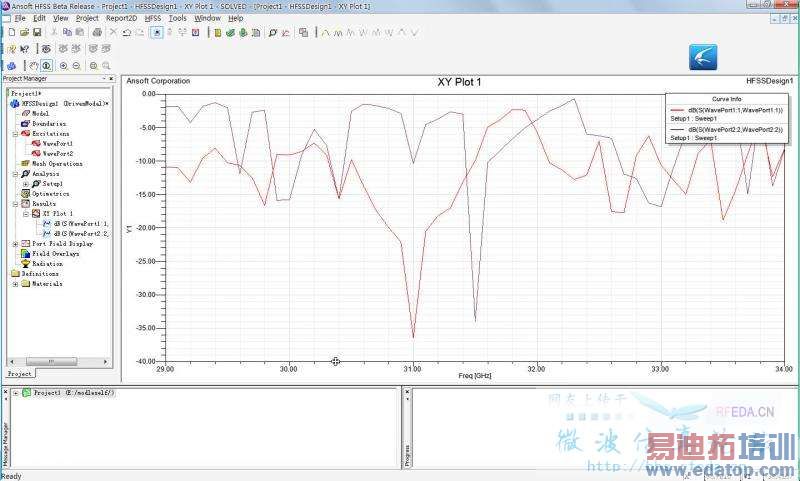Open the Edit menu
Screen dimensions: 800x481
39,18
